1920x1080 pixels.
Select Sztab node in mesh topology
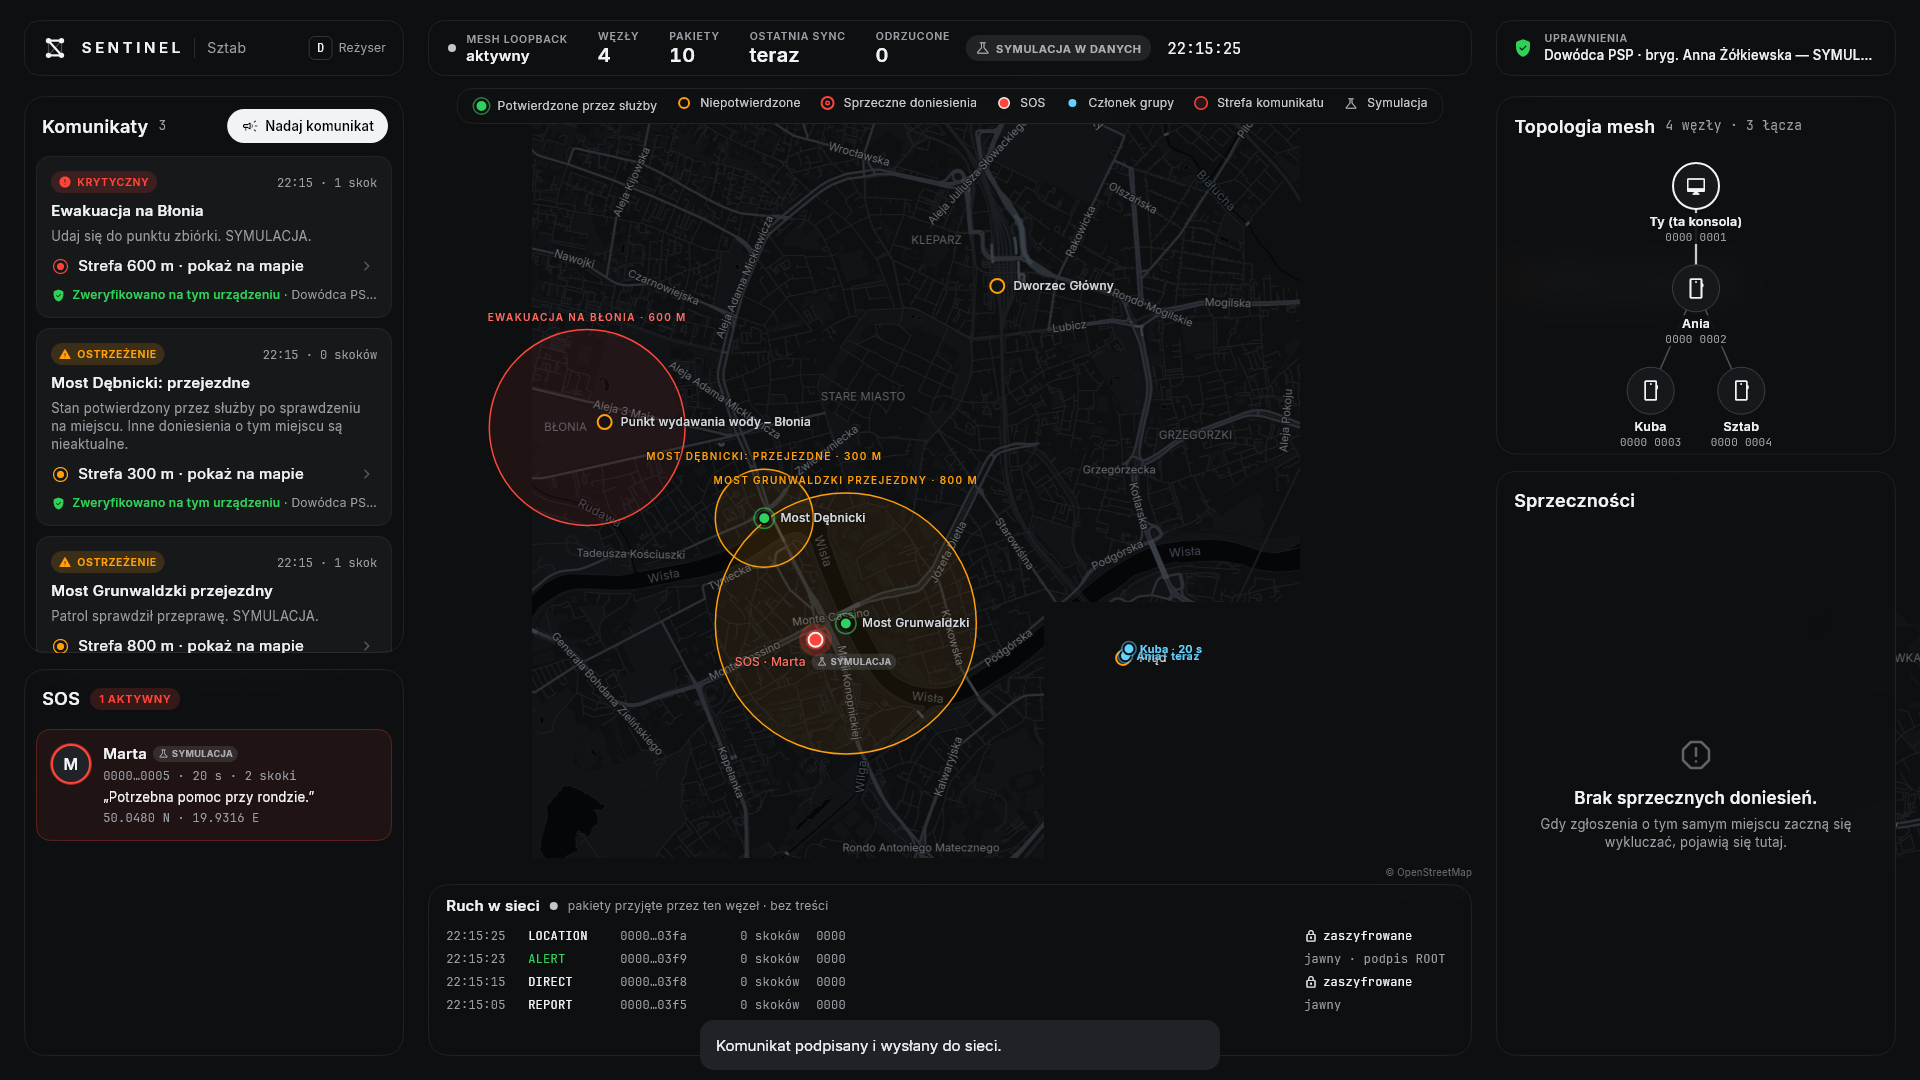click(1741, 391)
